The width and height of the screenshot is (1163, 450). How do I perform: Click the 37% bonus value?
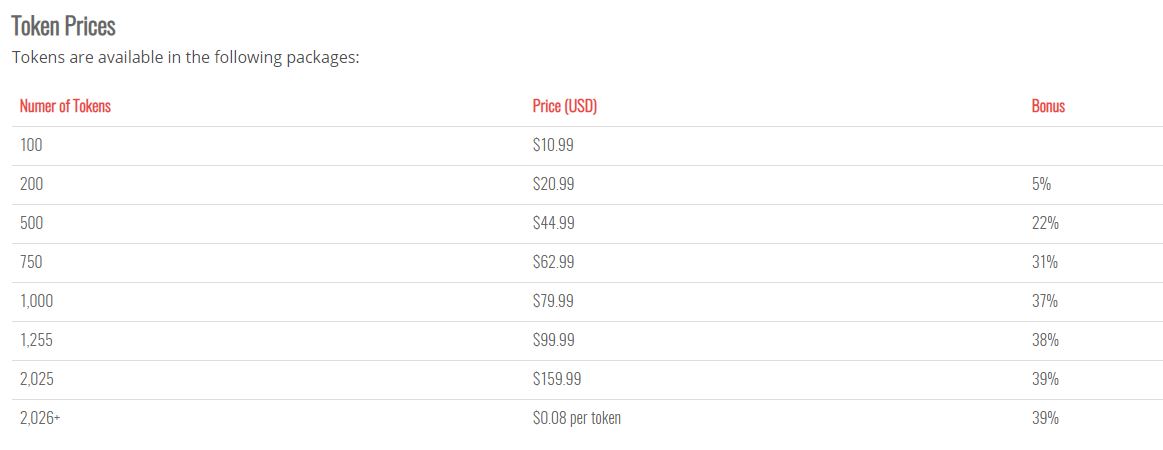coord(1045,301)
